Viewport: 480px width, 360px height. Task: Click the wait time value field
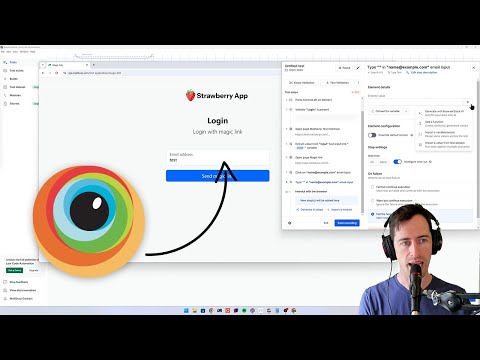[x=372, y=162]
